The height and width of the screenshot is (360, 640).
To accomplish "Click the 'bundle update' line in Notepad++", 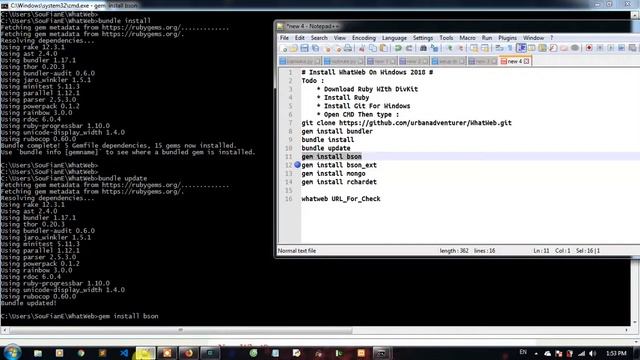I will point(326,148).
